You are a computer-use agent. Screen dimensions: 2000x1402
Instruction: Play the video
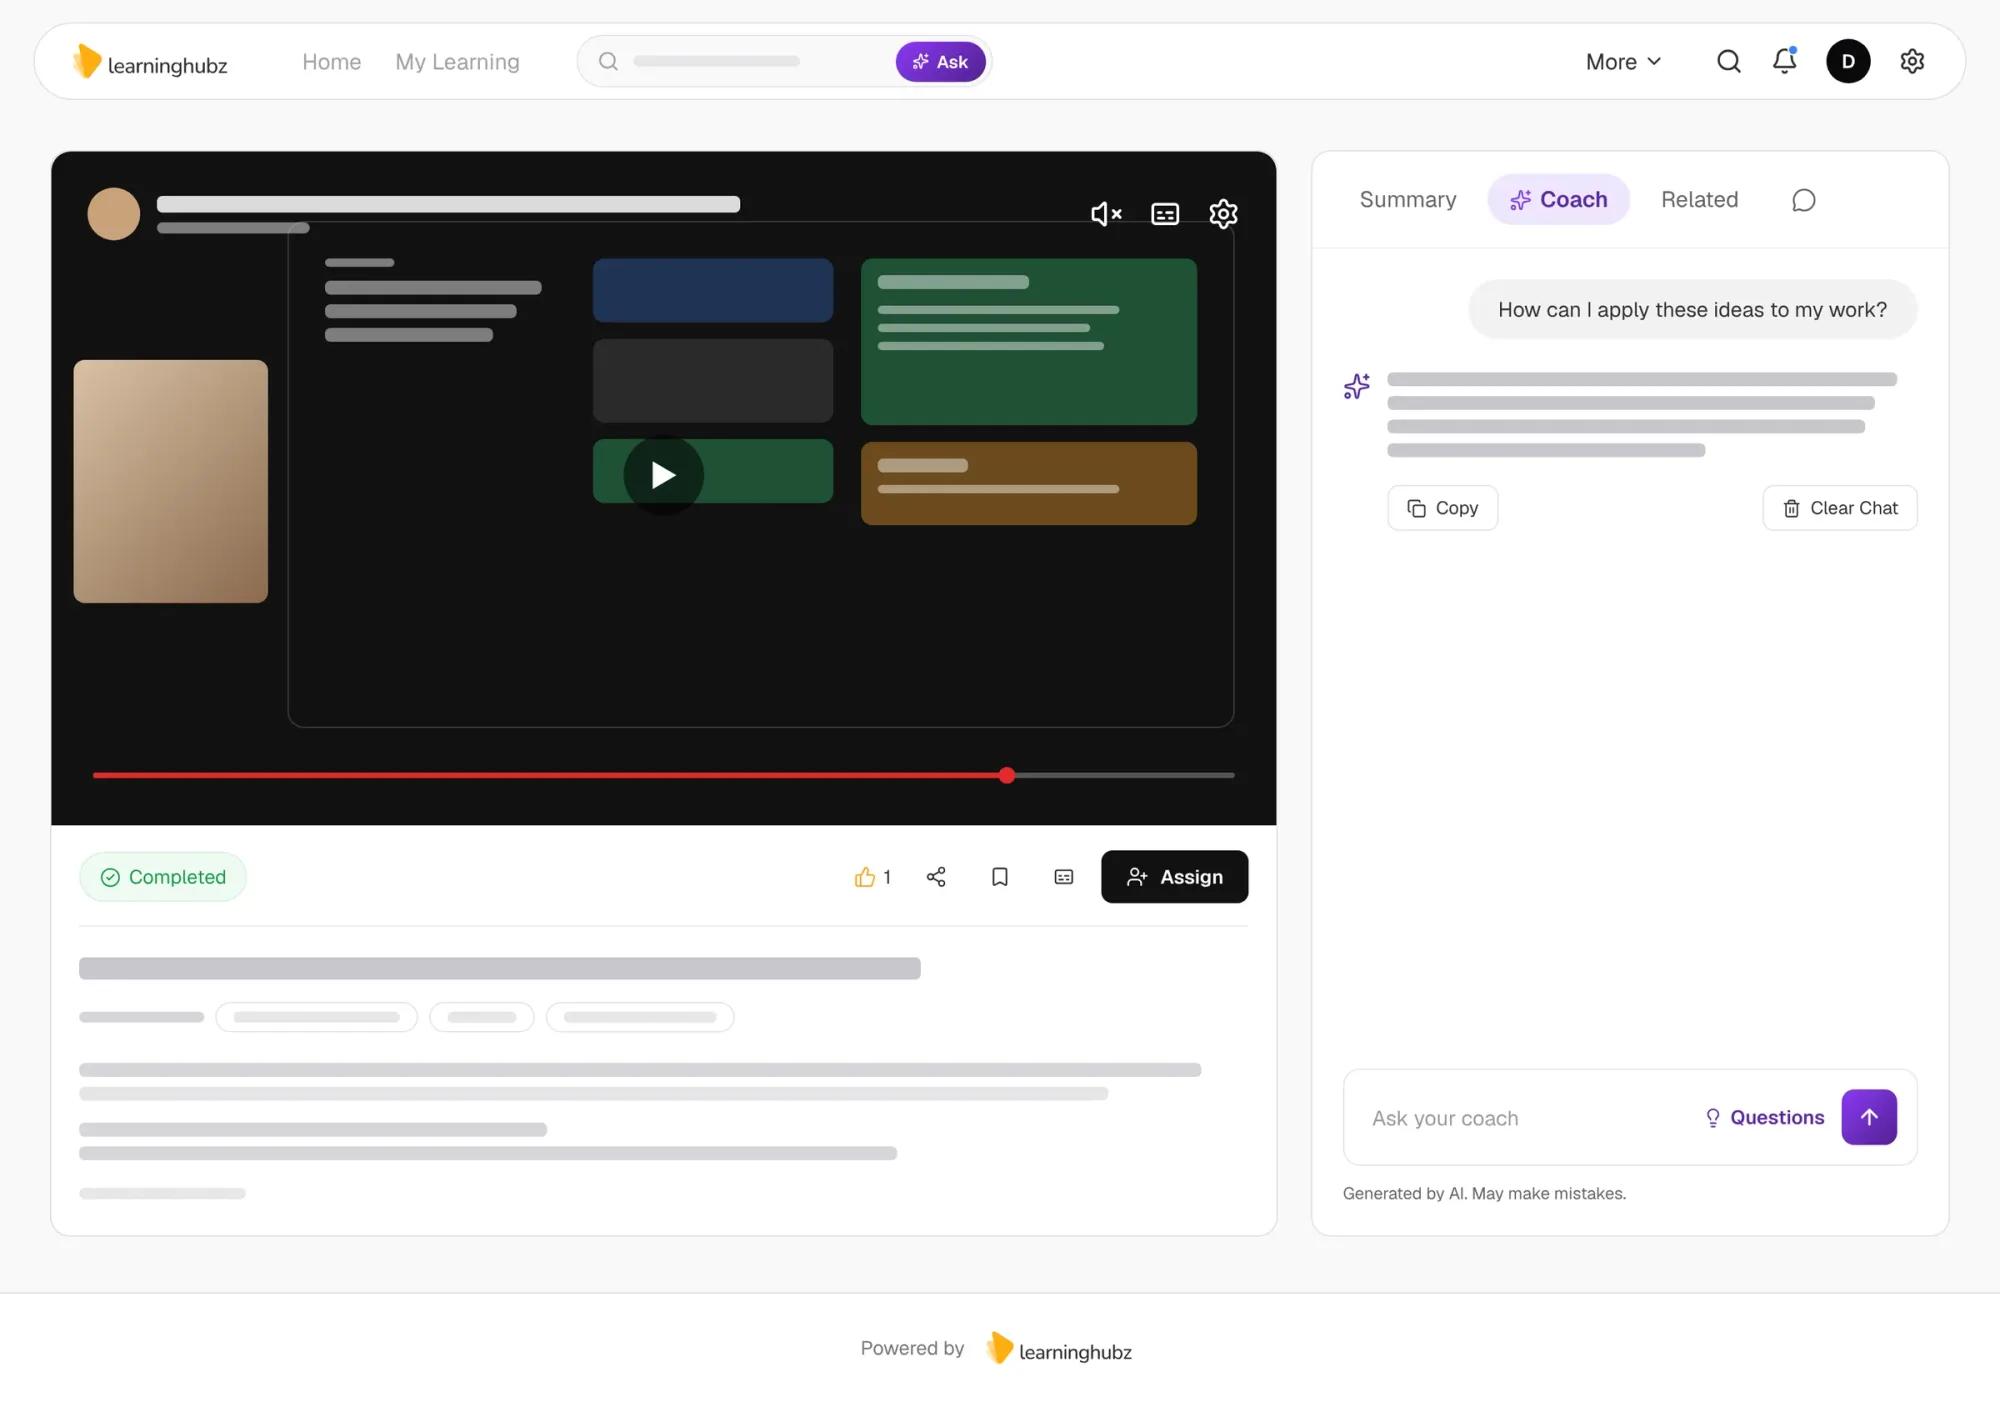pos(663,475)
